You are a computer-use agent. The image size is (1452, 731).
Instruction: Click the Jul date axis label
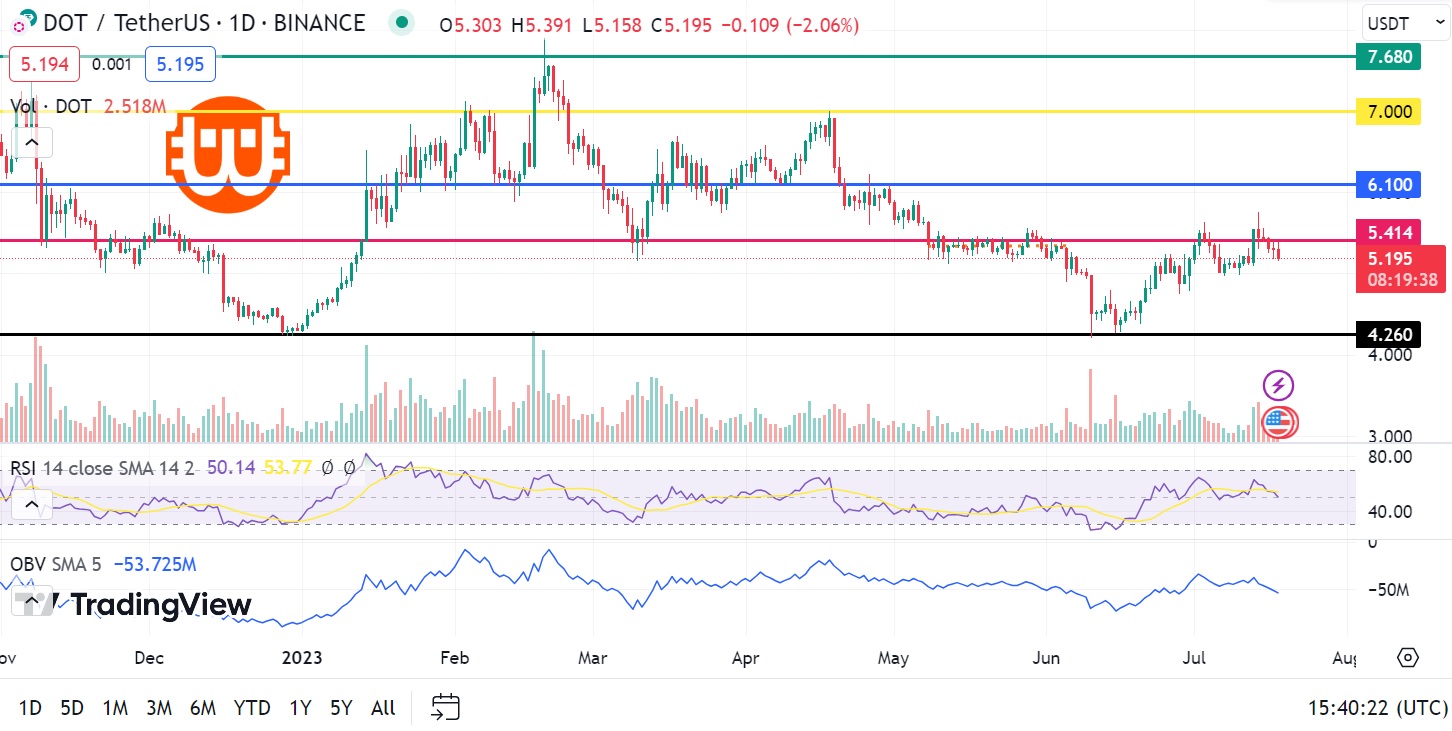coord(1194,658)
